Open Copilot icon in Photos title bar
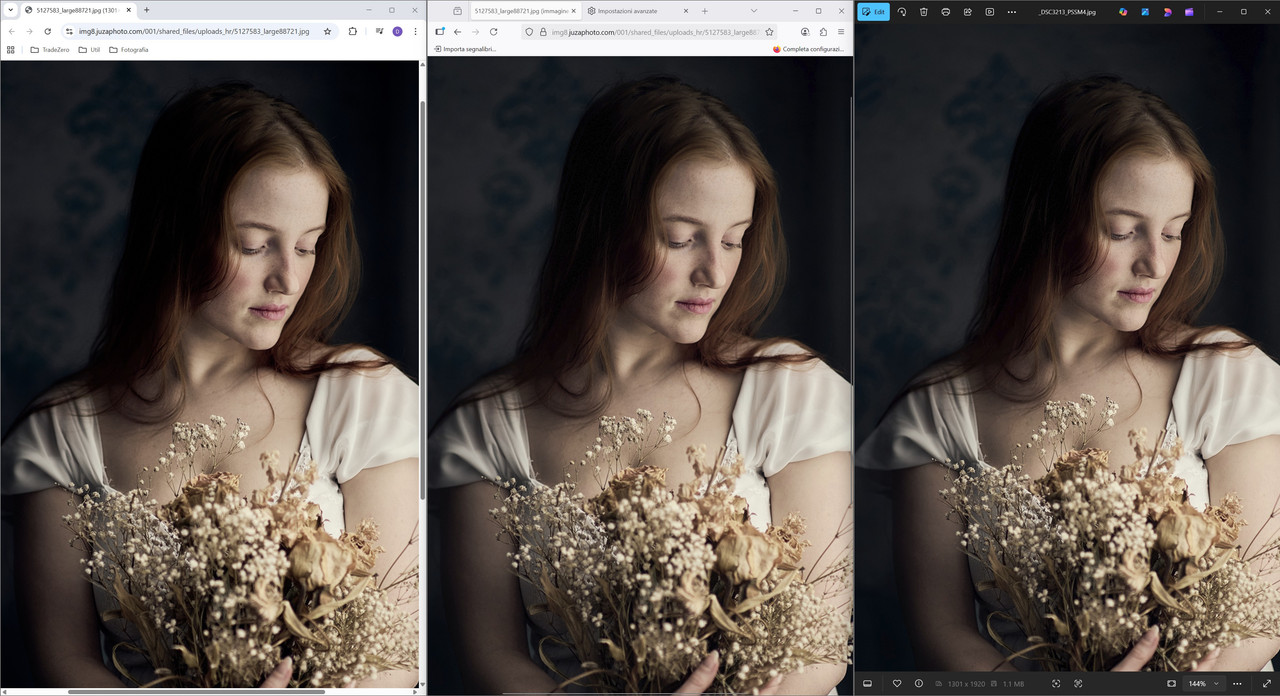The width and height of the screenshot is (1280, 696). [x=1123, y=12]
